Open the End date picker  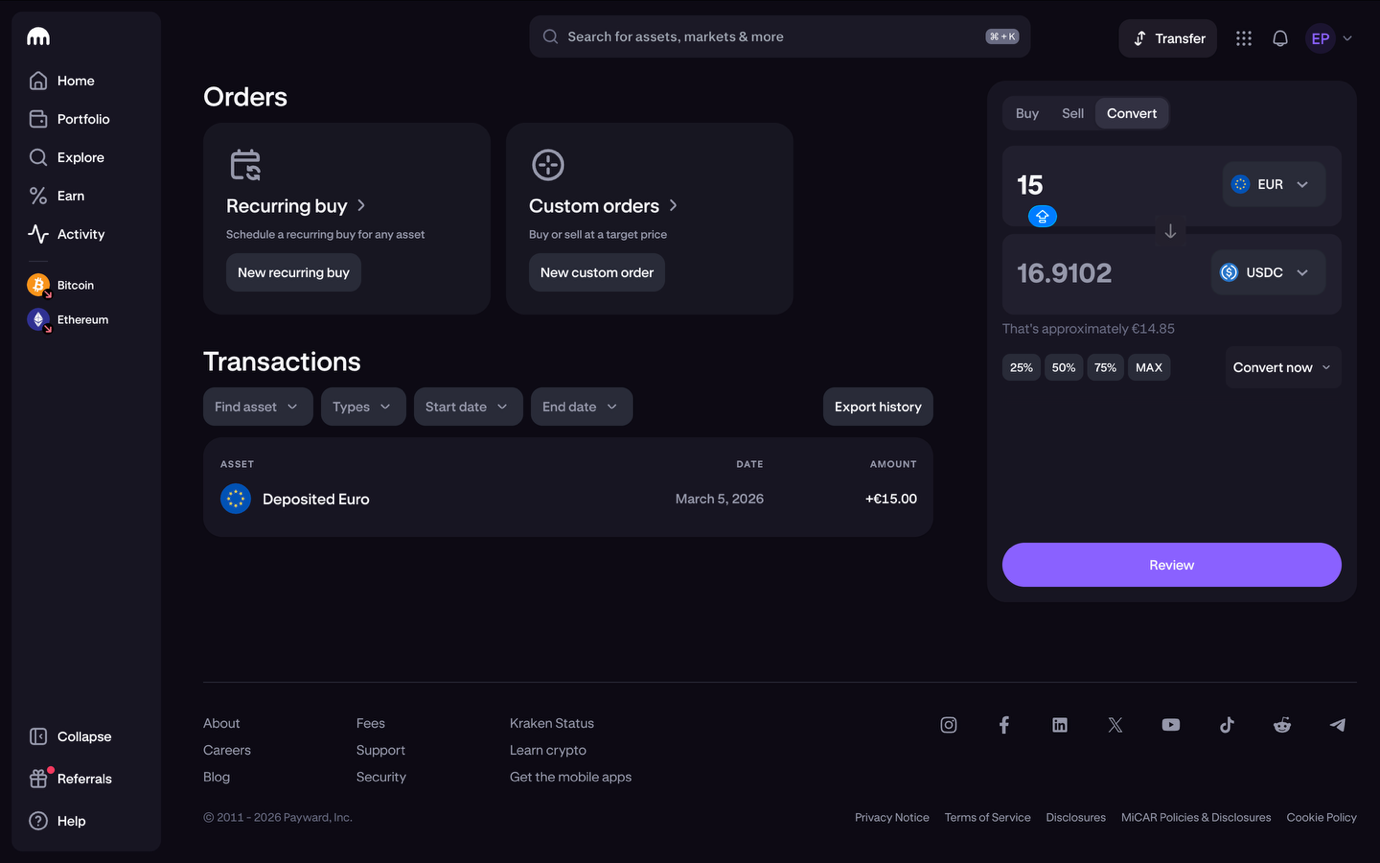[582, 407]
